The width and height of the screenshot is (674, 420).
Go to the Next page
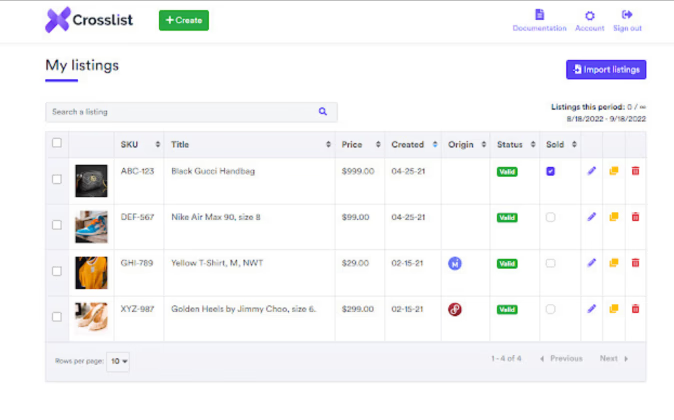(614, 359)
